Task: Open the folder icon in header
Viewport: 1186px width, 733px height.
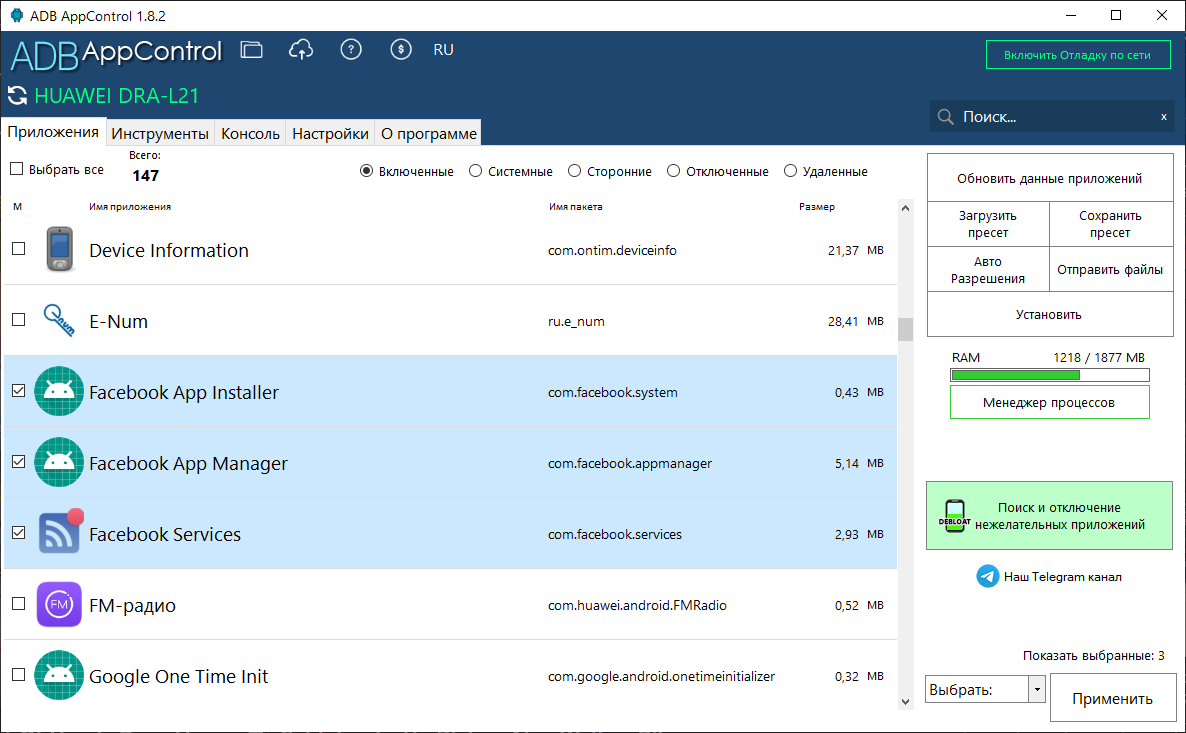Action: [x=251, y=50]
